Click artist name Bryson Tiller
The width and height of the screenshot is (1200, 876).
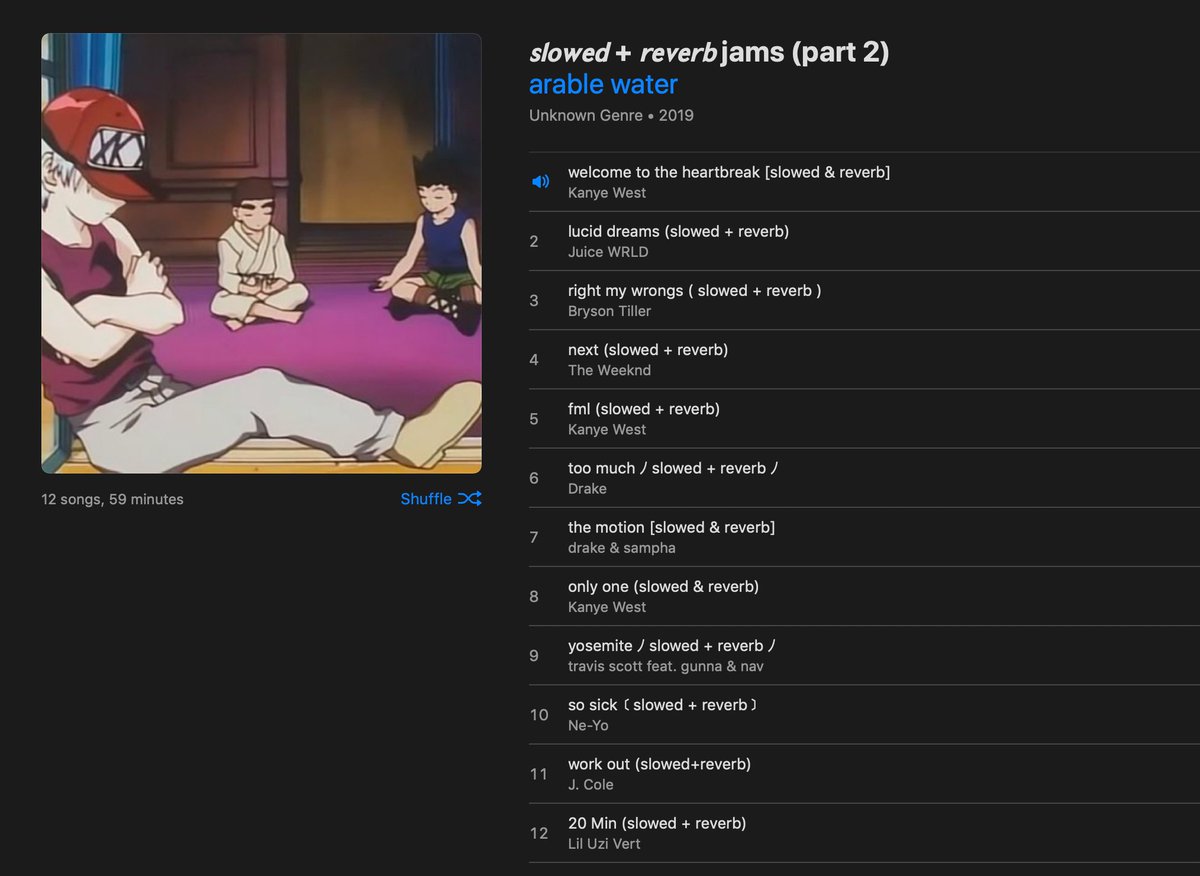[x=609, y=311]
